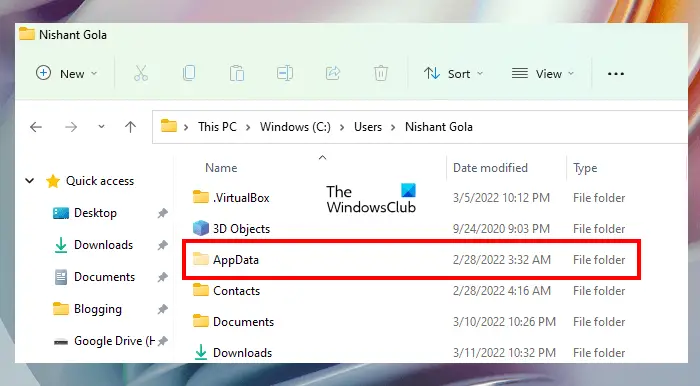Click the folder icon in address bar
Image resolution: width=700 pixels, height=386 pixels.
tap(169, 126)
